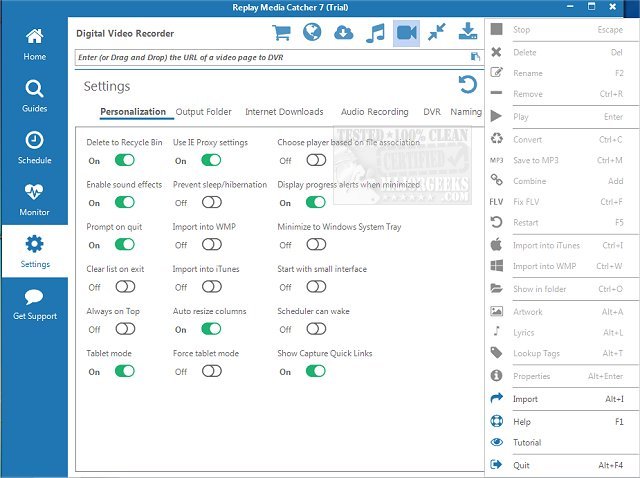This screenshot has height=478, width=640.
Task: Click the Stop square icon
Action: 496,29
